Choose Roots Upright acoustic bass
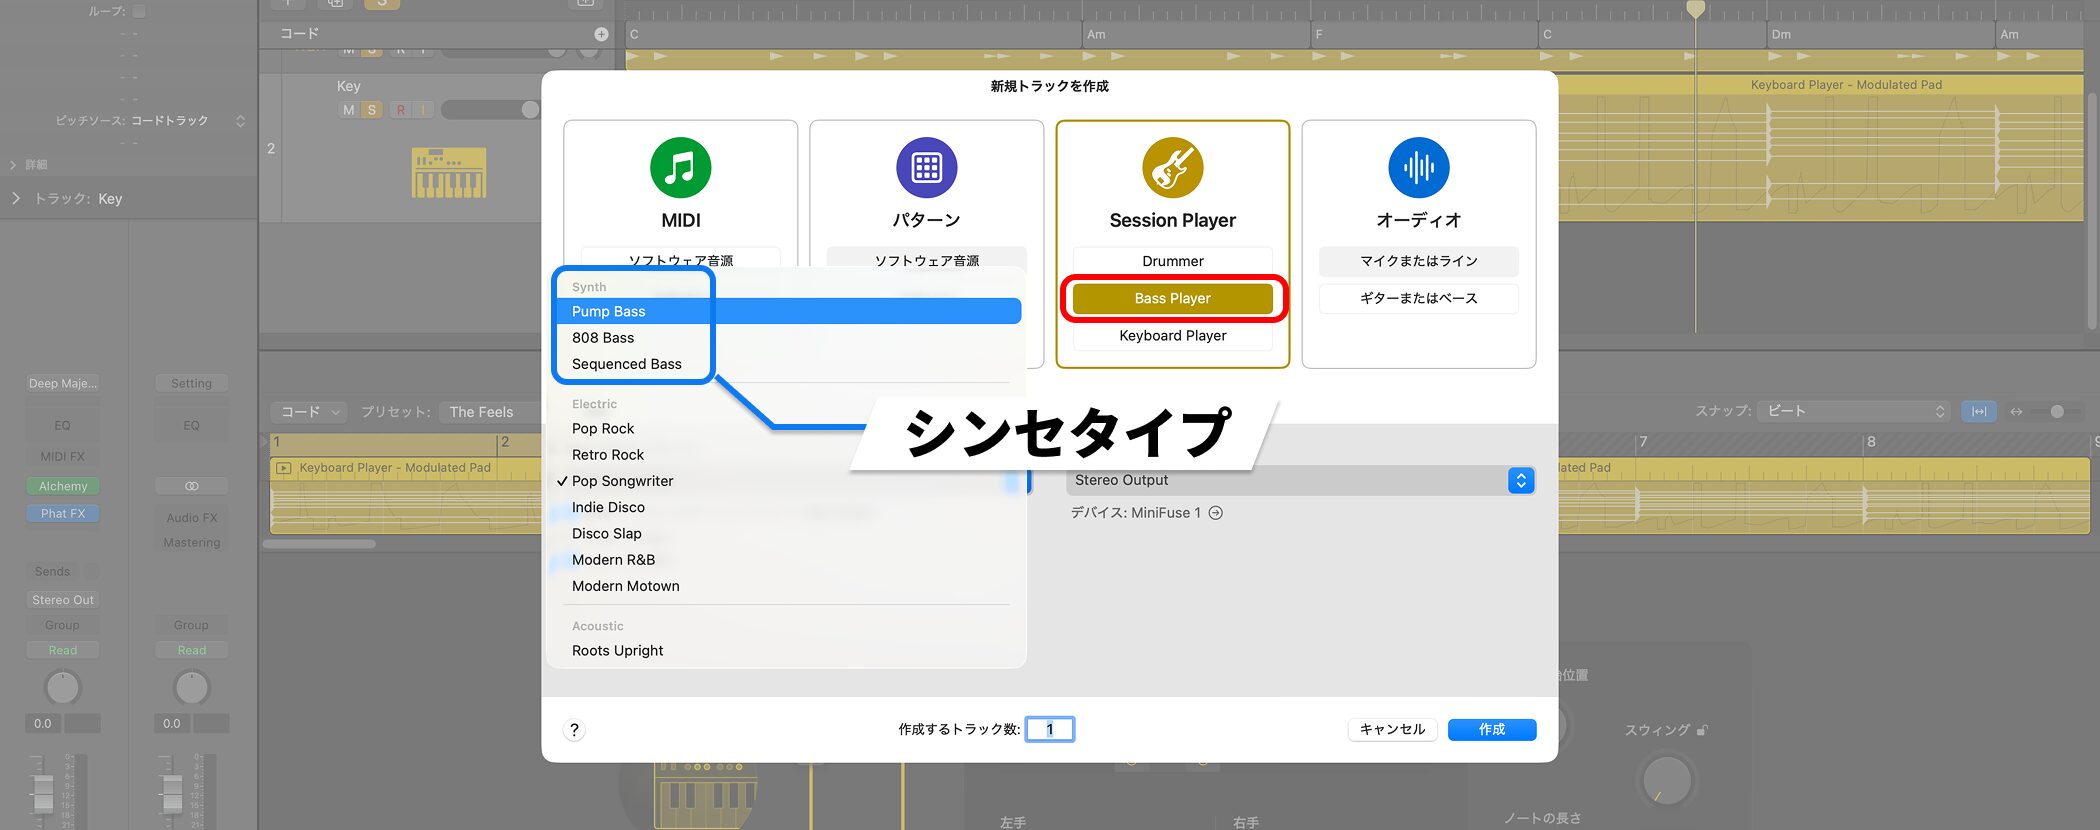Image resolution: width=2100 pixels, height=830 pixels. click(x=617, y=651)
